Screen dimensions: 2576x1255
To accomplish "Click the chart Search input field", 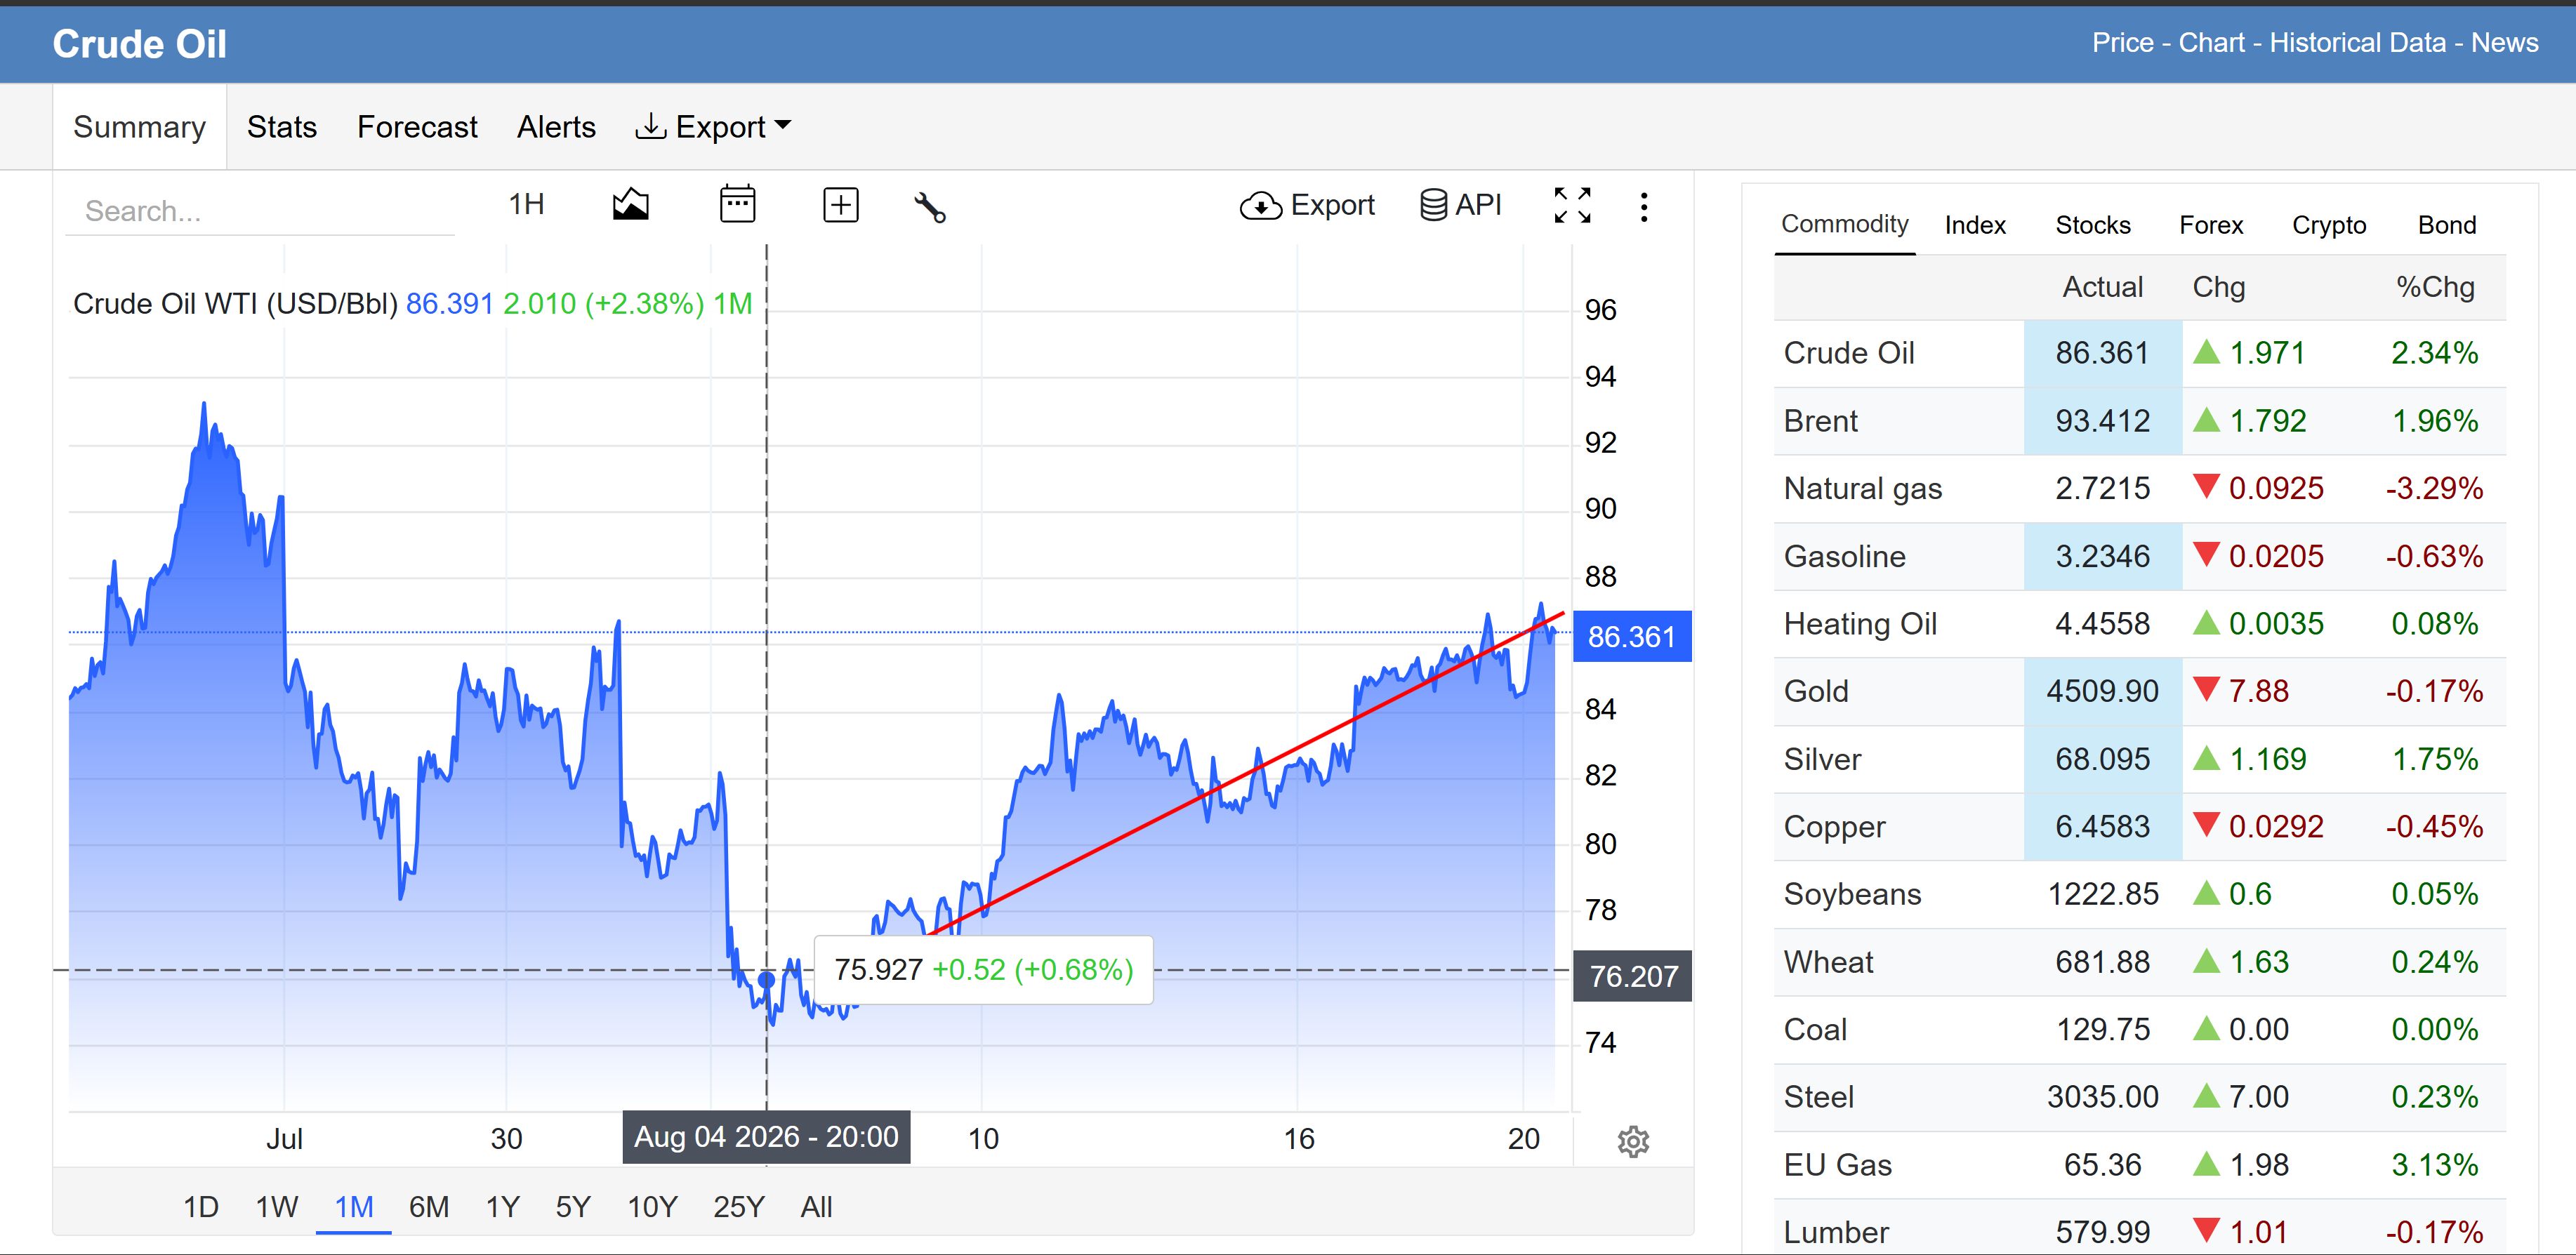I will pyautogui.click(x=260, y=211).
